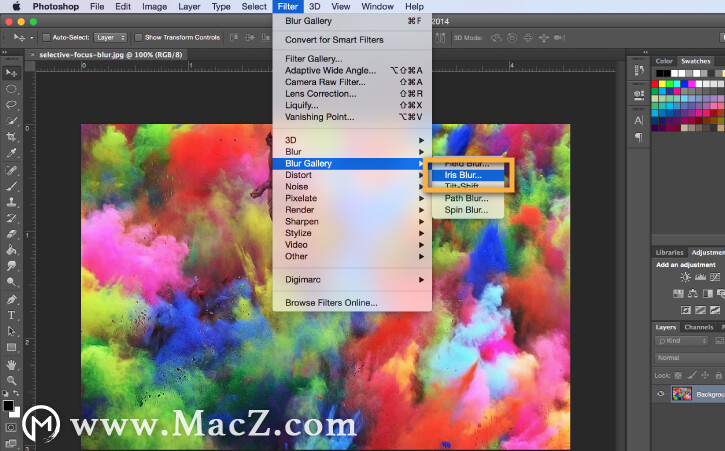Viewport: 725px width, 451px height.
Task: Select the Hand tool
Action: 11,365
